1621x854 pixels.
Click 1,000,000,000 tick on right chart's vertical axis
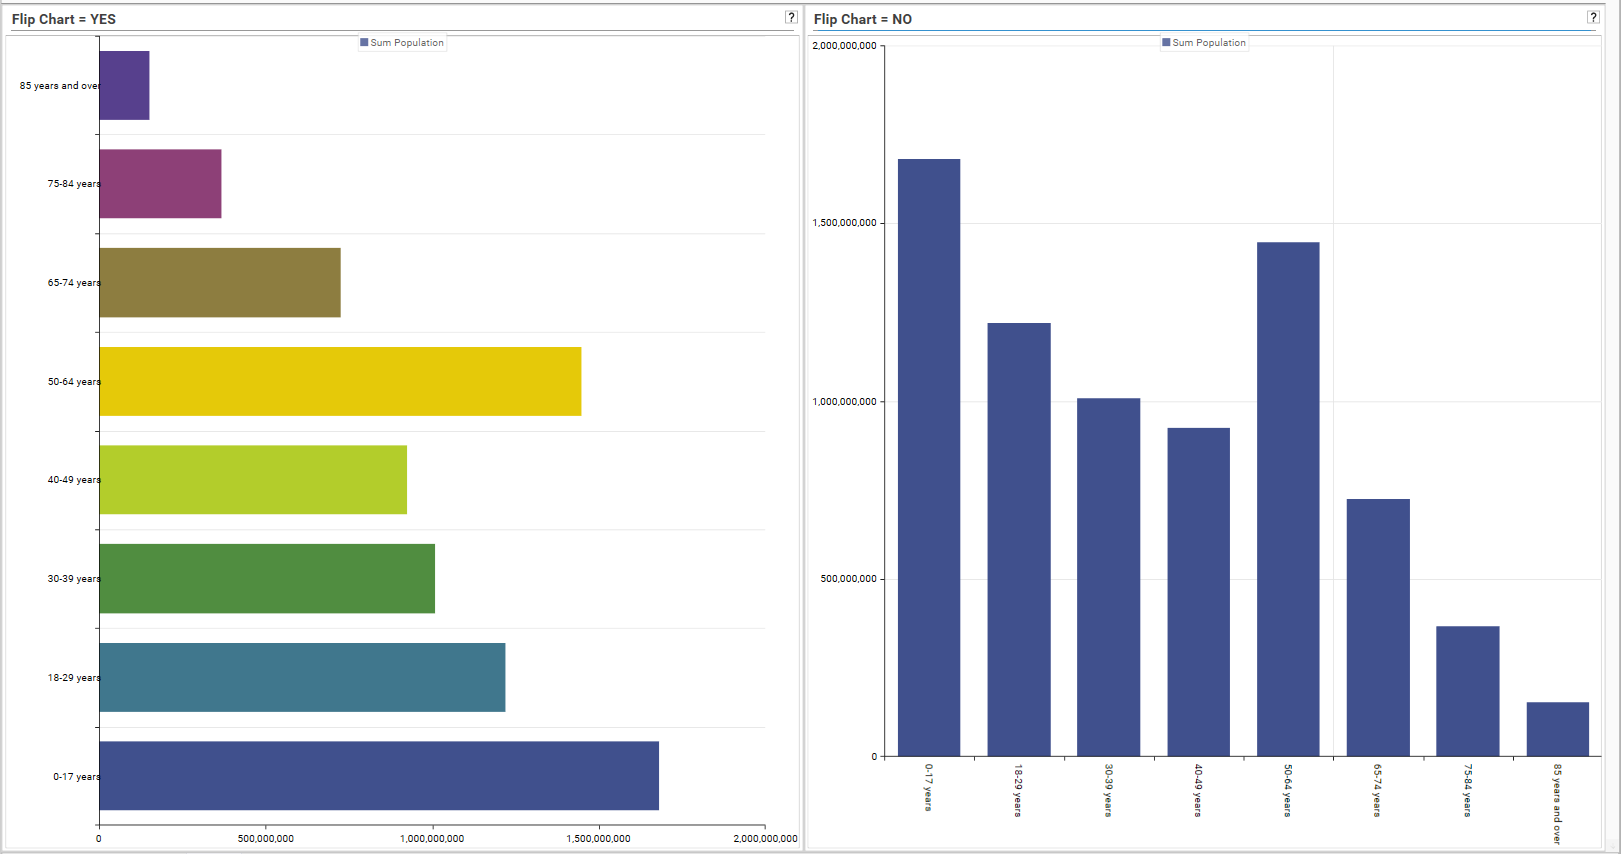tap(845, 402)
